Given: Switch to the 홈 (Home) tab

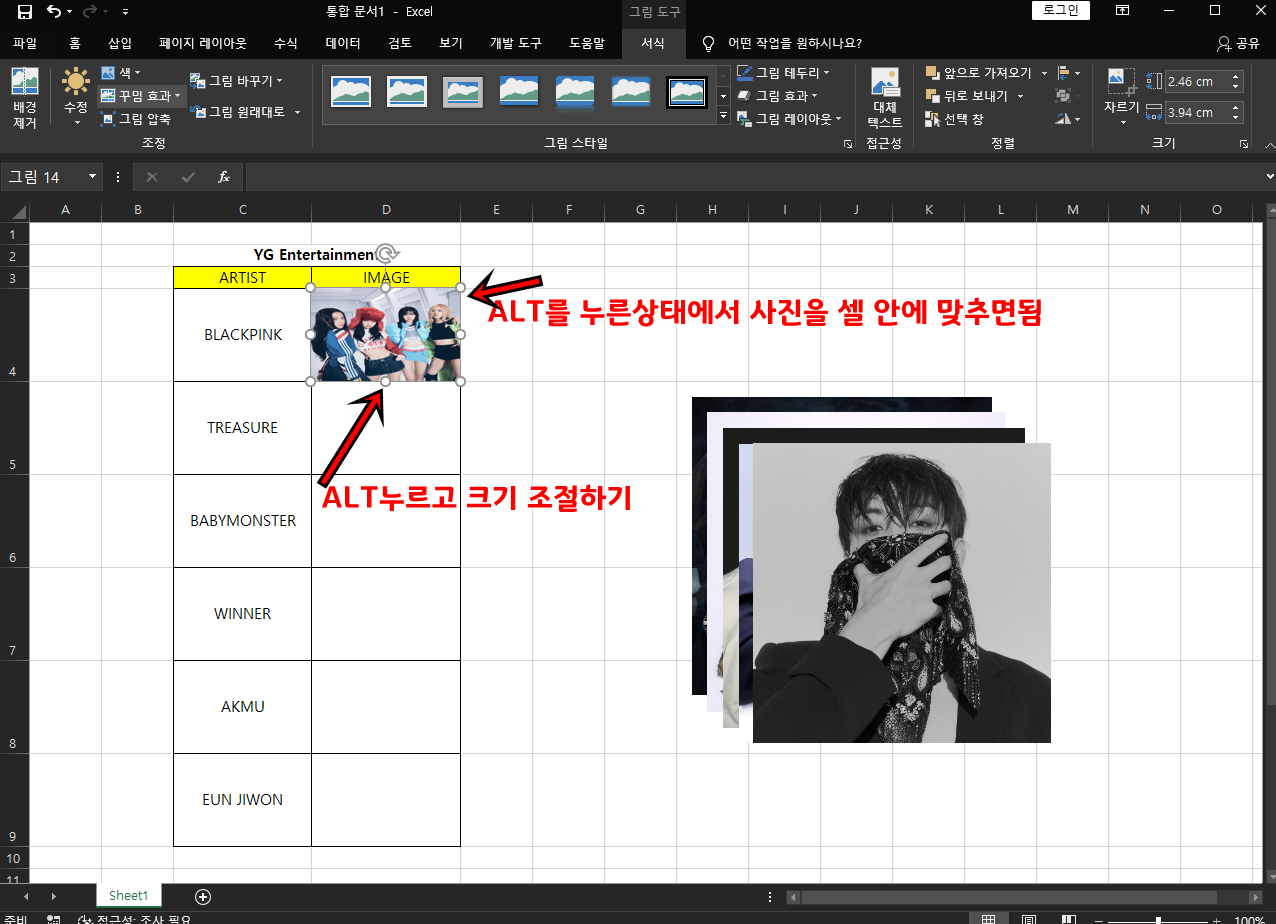Looking at the screenshot, I should coord(75,43).
